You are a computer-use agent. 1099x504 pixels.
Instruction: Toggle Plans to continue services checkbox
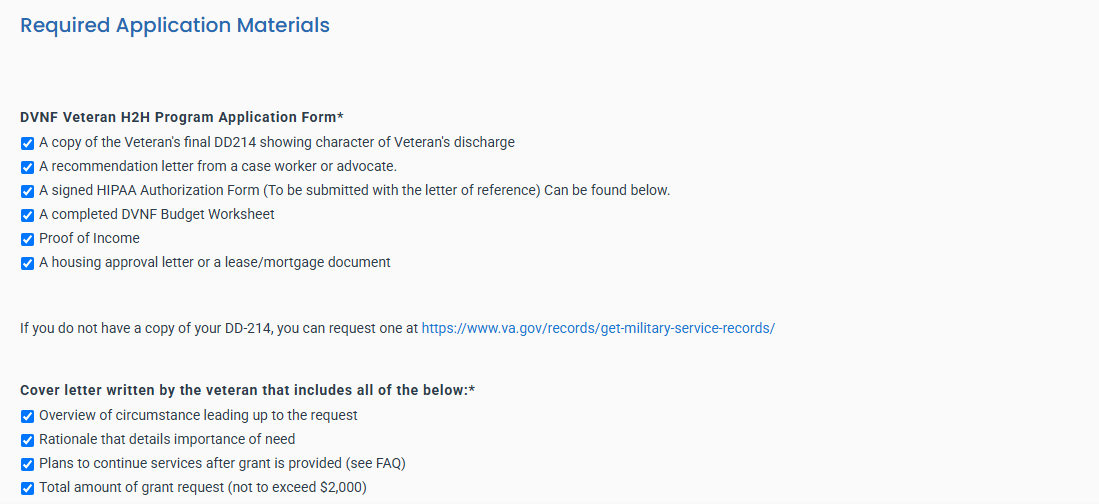point(27,464)
